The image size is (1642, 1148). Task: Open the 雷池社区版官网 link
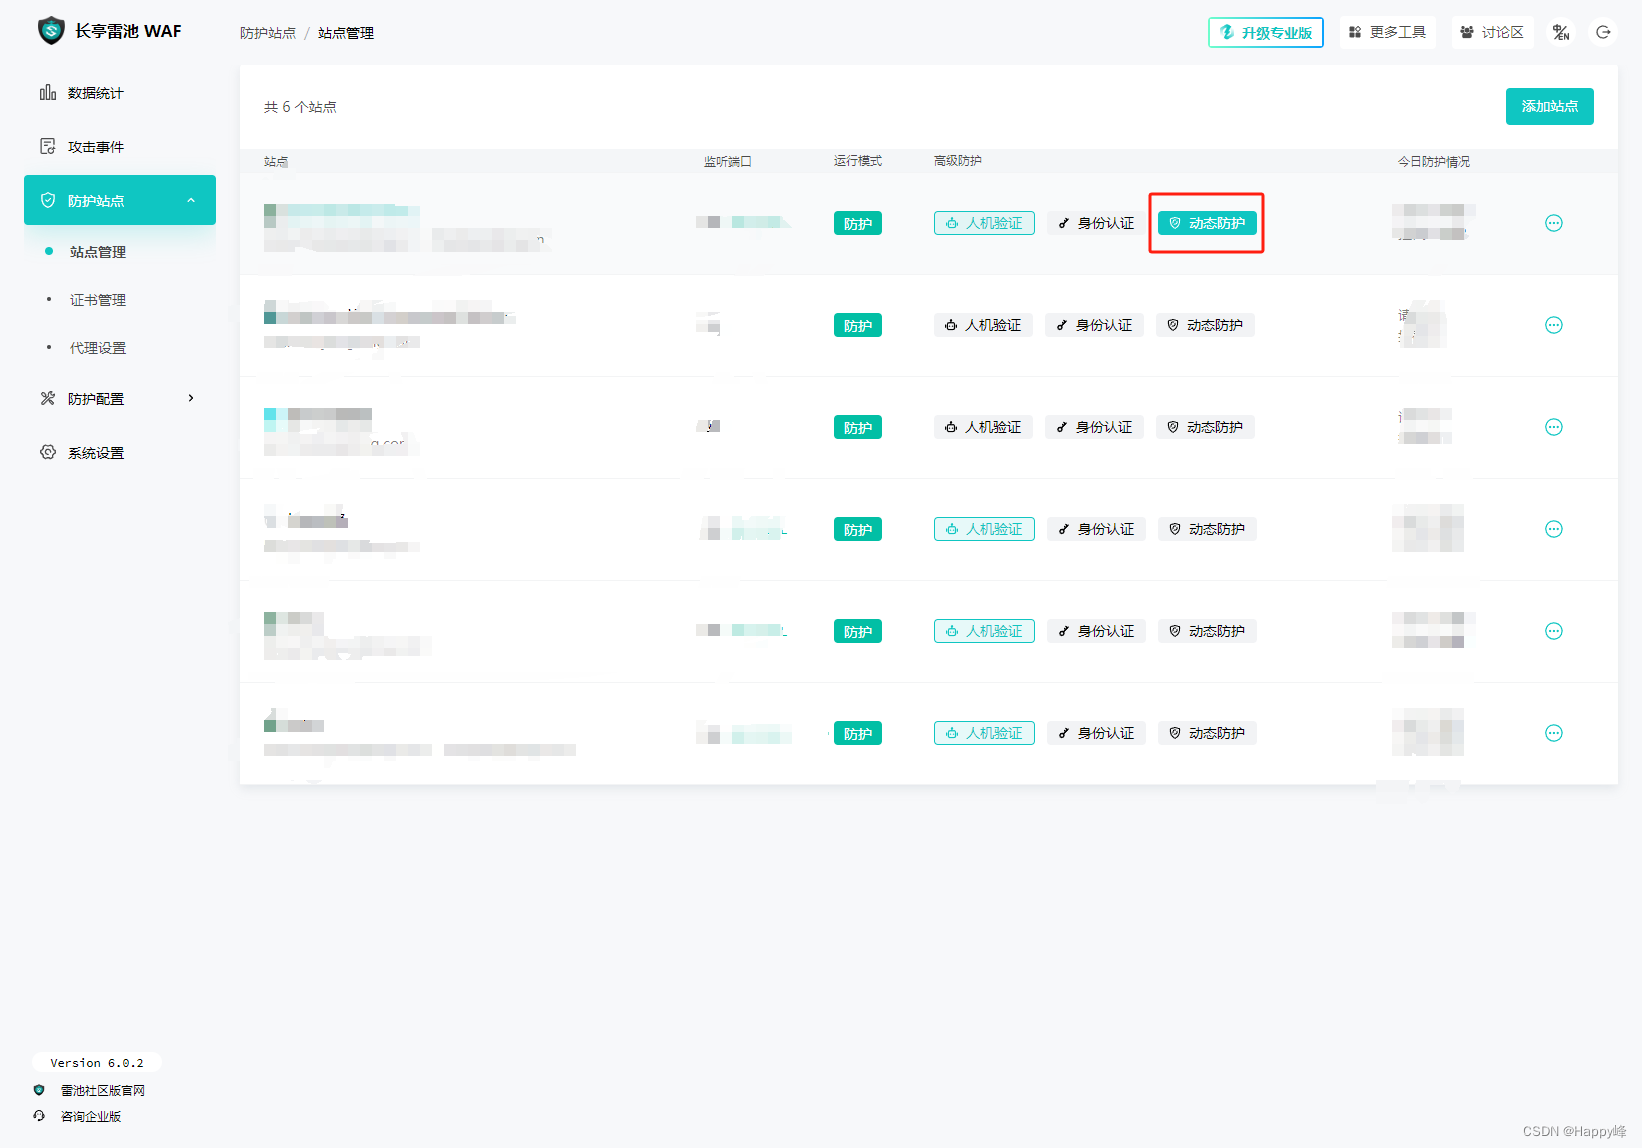point(102,1090)
